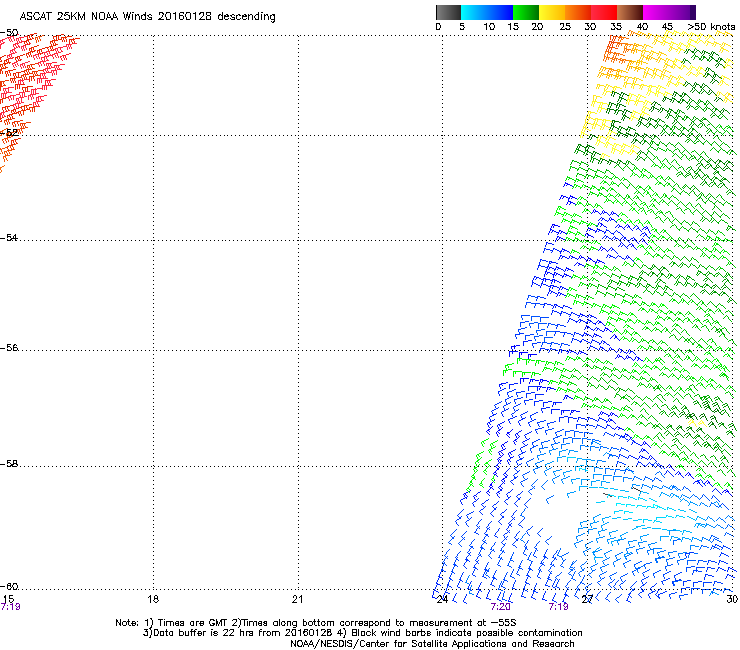Click the '-56' latitude axis label

9,347
